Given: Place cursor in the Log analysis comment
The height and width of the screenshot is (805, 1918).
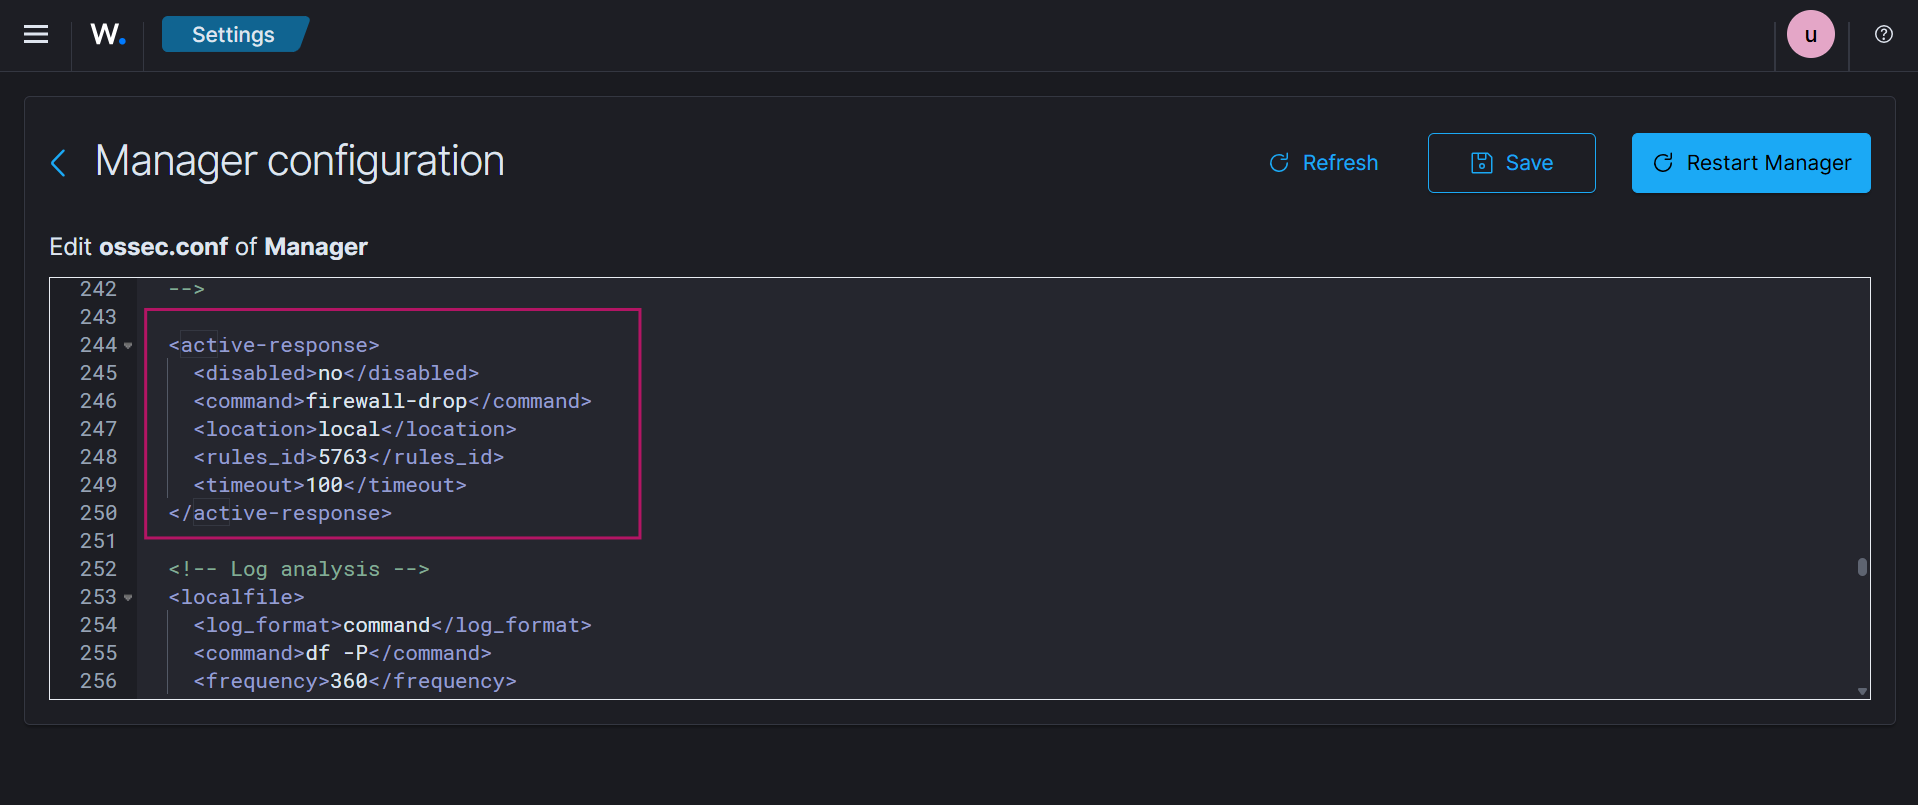Looking at the screenshot, I should point(305,569).
